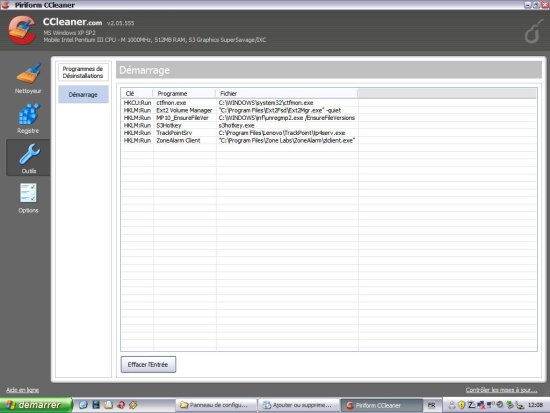Open the Aide en ligne link
This screenshot has height=413, width=550.
pos(22,390)
